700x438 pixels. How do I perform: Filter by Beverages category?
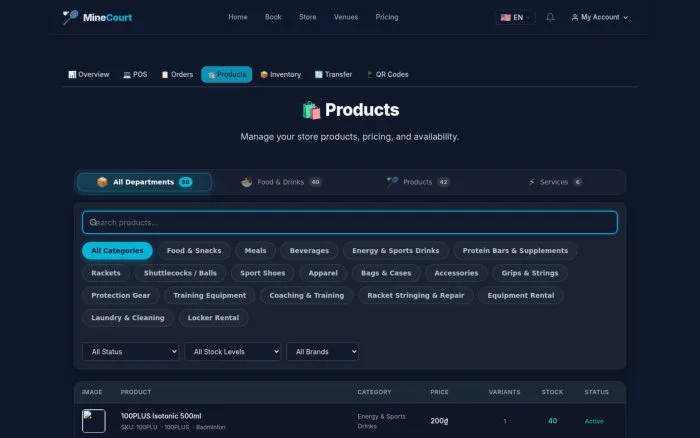(309, 251)
